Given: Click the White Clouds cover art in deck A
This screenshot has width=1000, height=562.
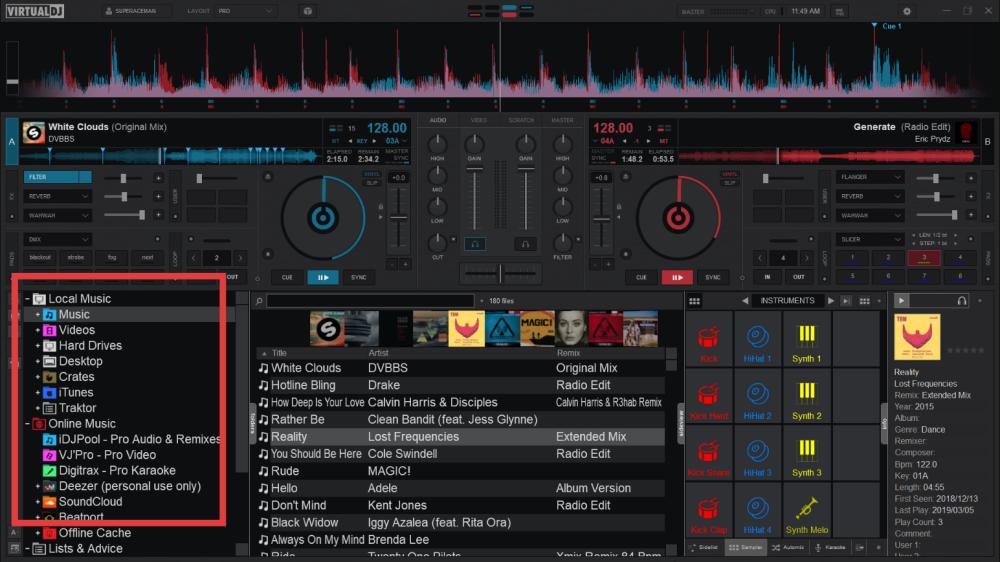Looking at the screenshot, I should pyautogui.click(x=33, y=132).
